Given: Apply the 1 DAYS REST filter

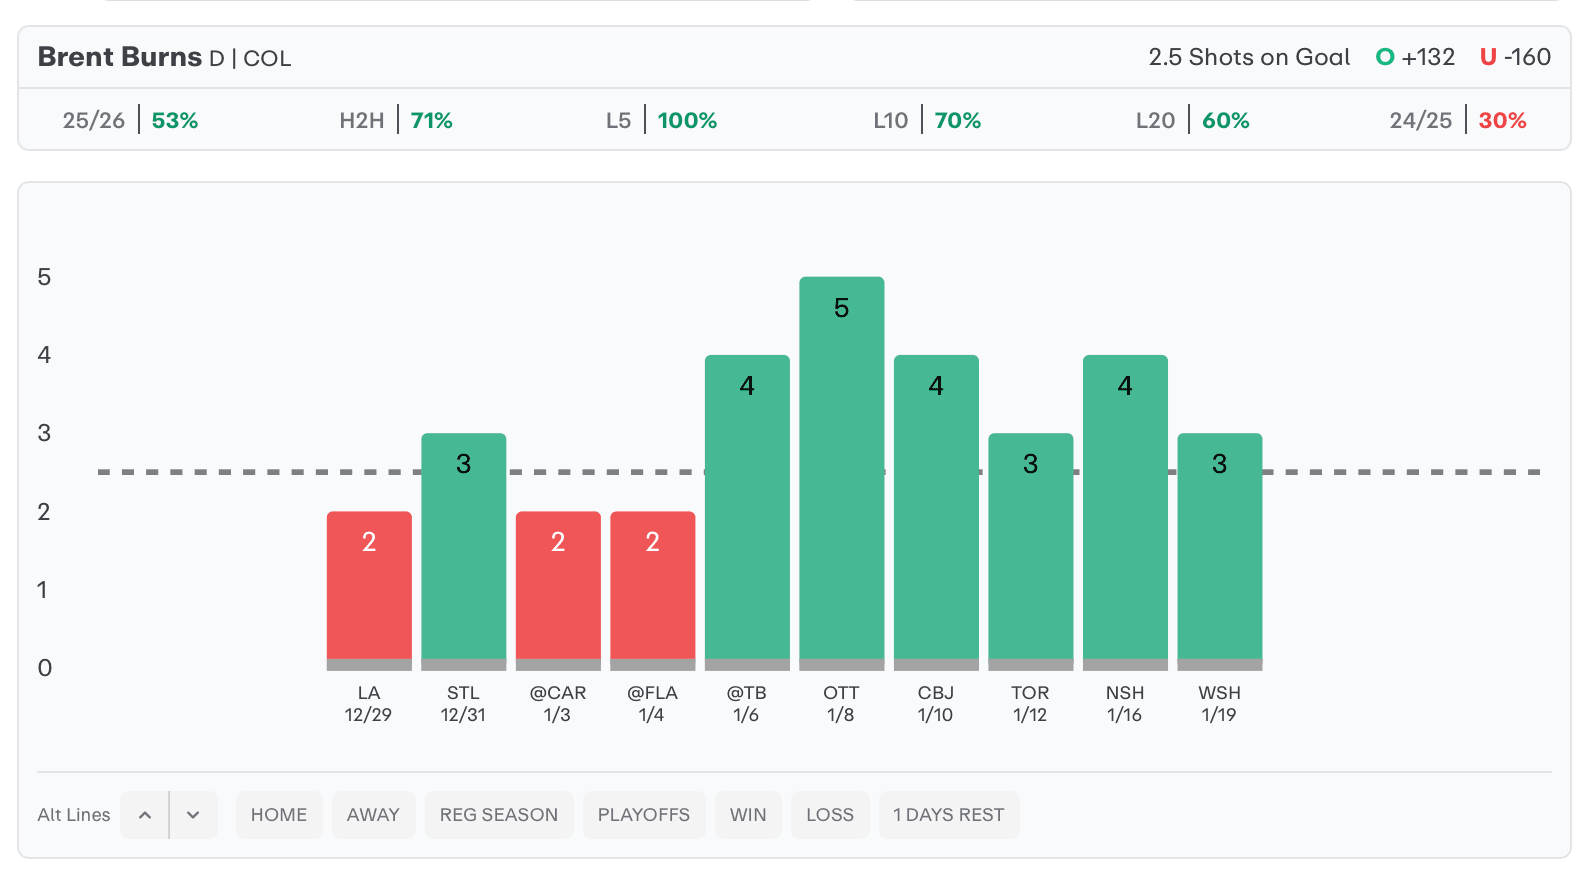Looking at the screenshot, I should pyautogui.click(x=948, y=815).
